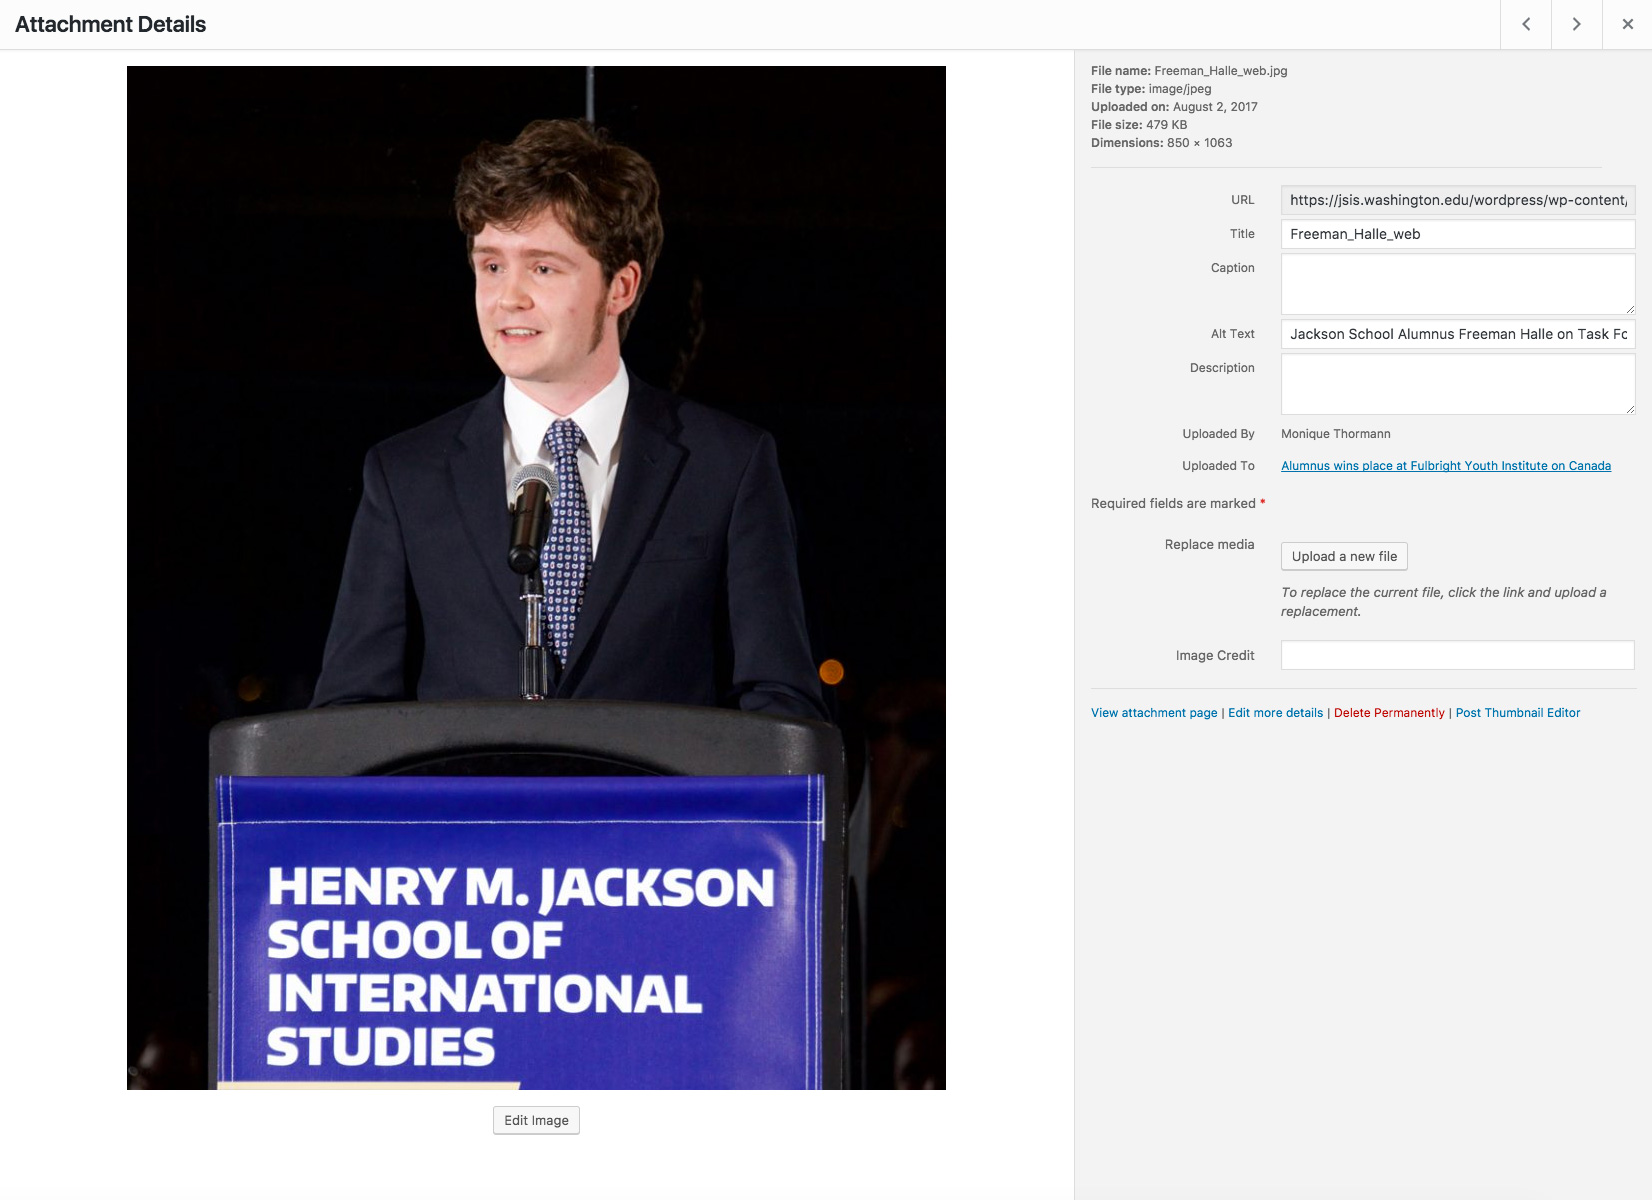Click into the Title input field
1652x1200 pixels.
coord(1458,234)
